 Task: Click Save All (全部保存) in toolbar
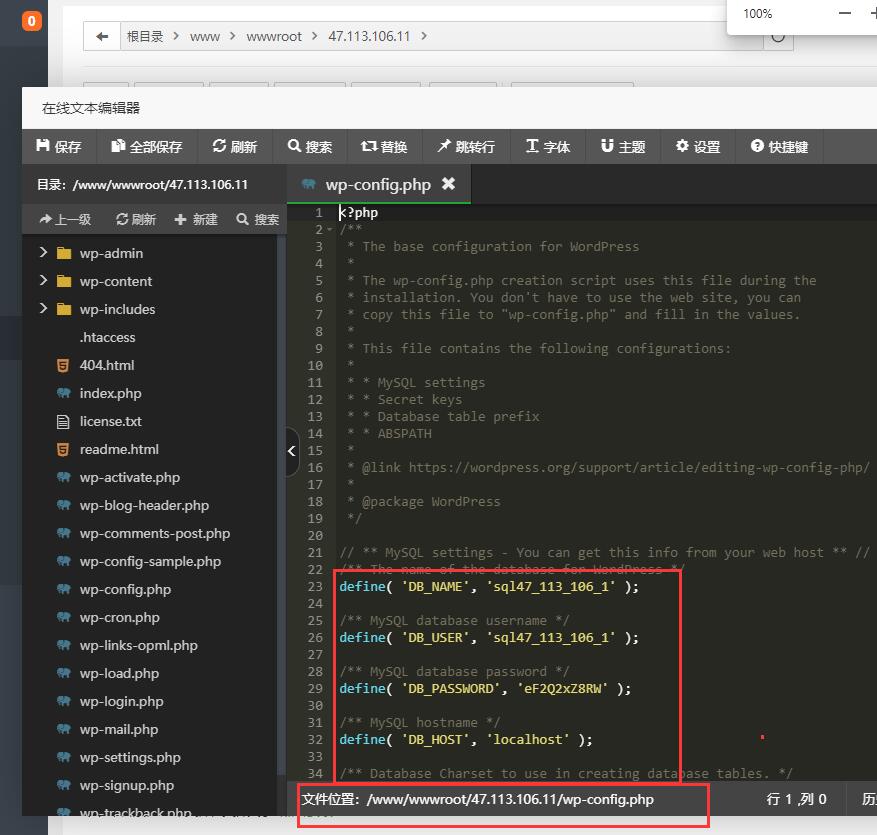pyautogui.click(x=147, y=147)
